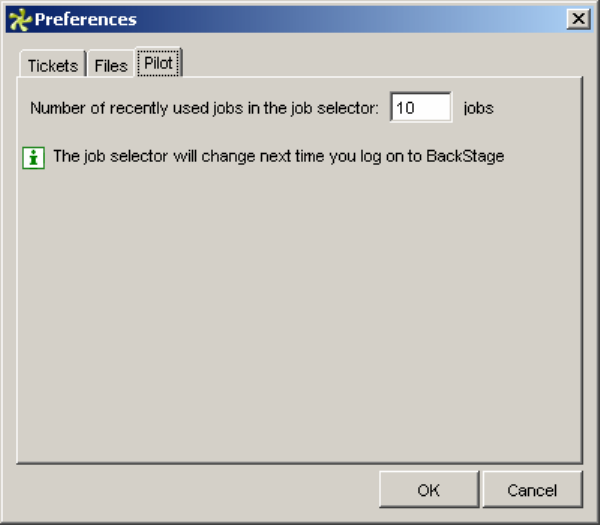Click the green info icon
This screenshot has width=600, height=525.
[34, 157]
